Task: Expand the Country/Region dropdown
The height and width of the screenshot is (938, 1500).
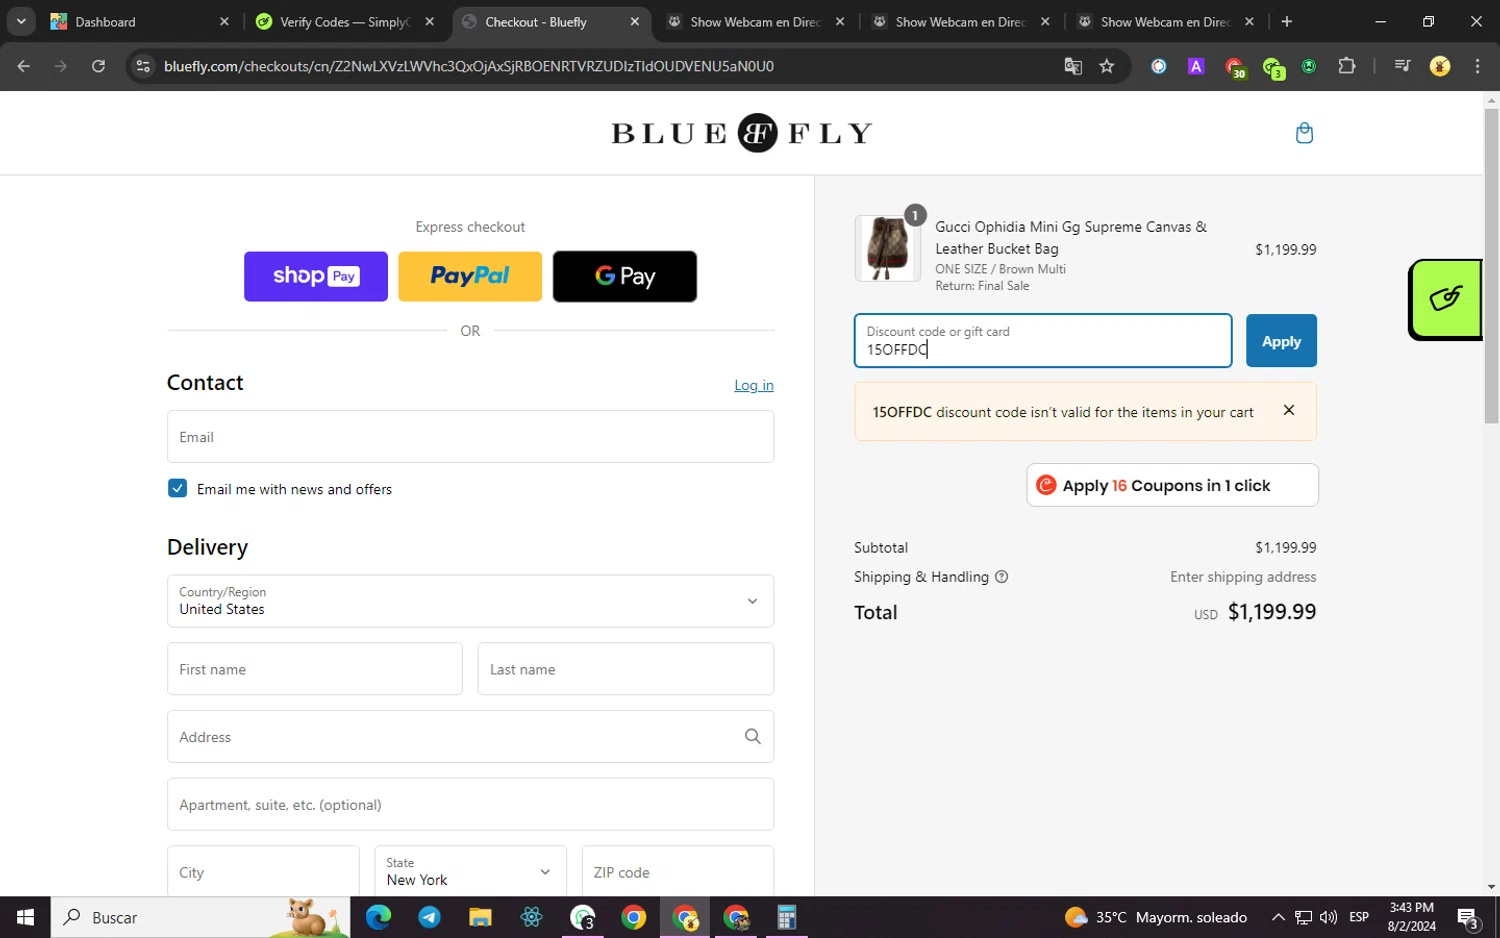Action: click(x=470, y=601)
